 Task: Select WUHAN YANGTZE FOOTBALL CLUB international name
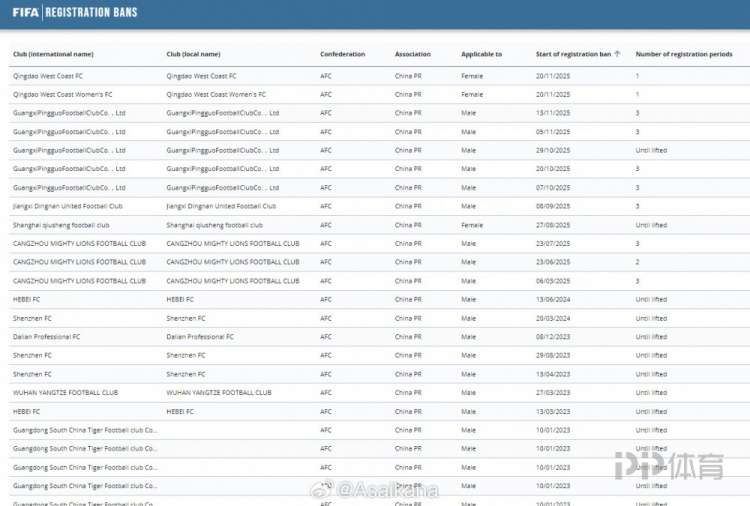click(65, 393)
